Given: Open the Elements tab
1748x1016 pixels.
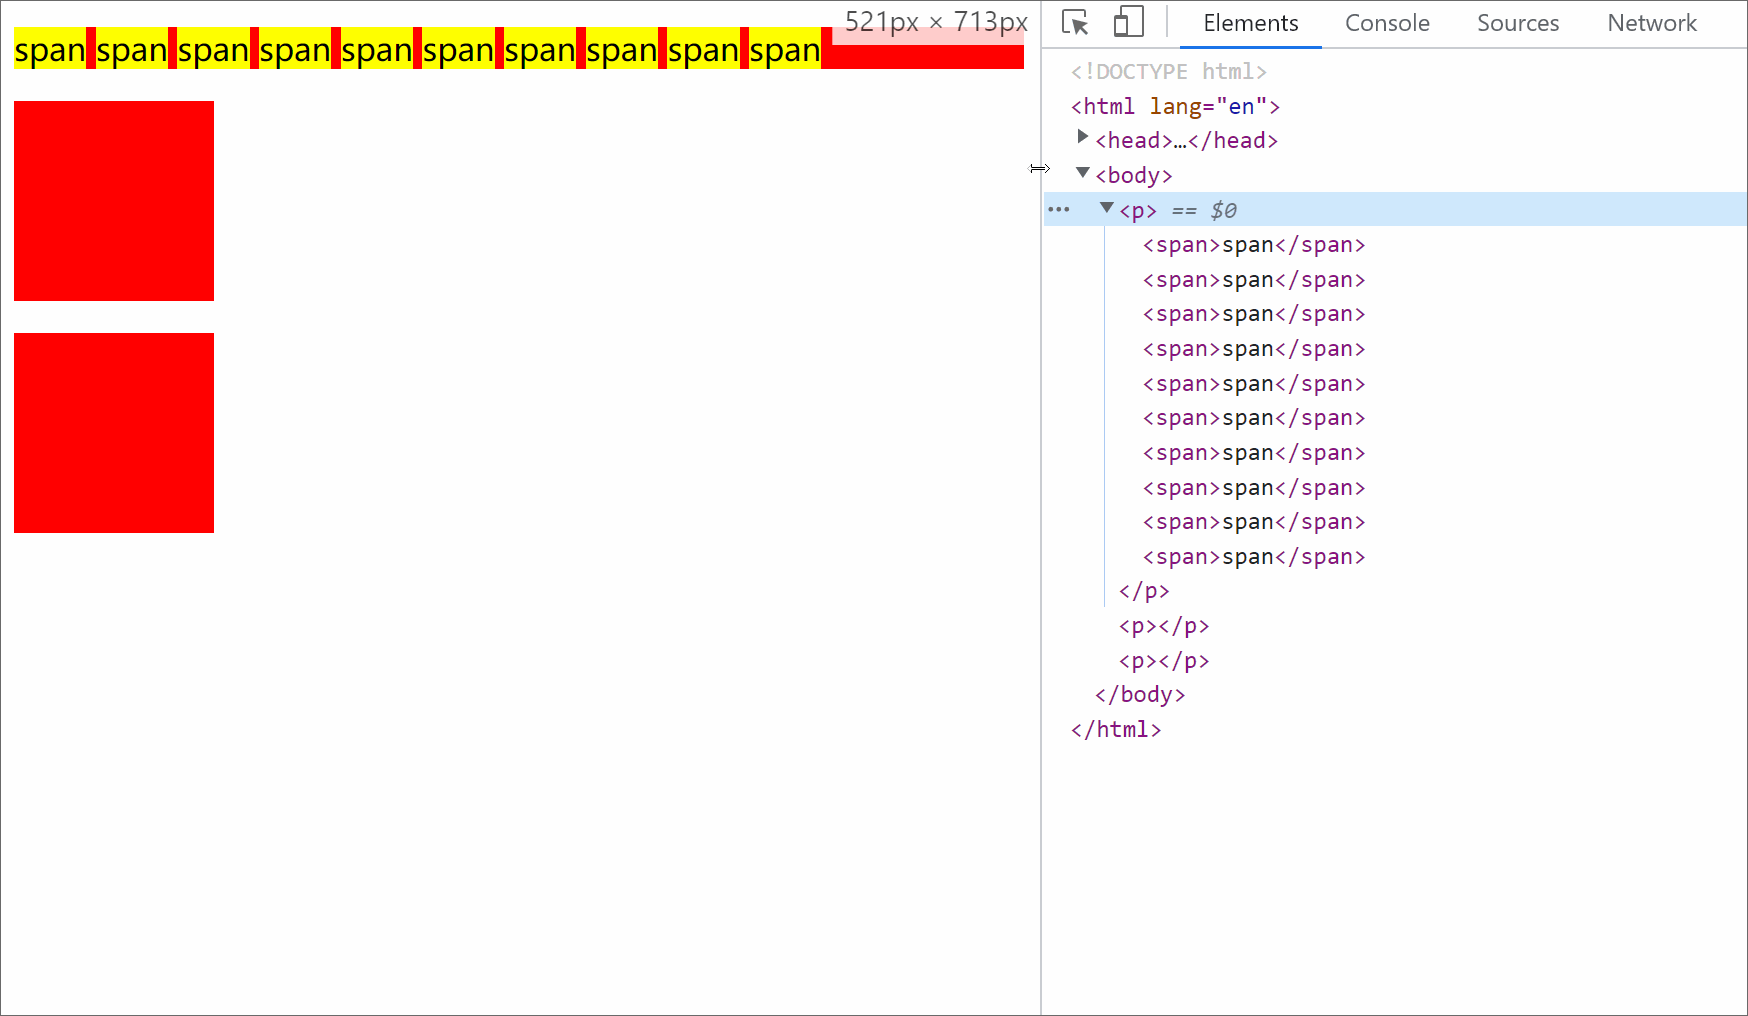Looking at the screenshot, I should pos(1250,23).
